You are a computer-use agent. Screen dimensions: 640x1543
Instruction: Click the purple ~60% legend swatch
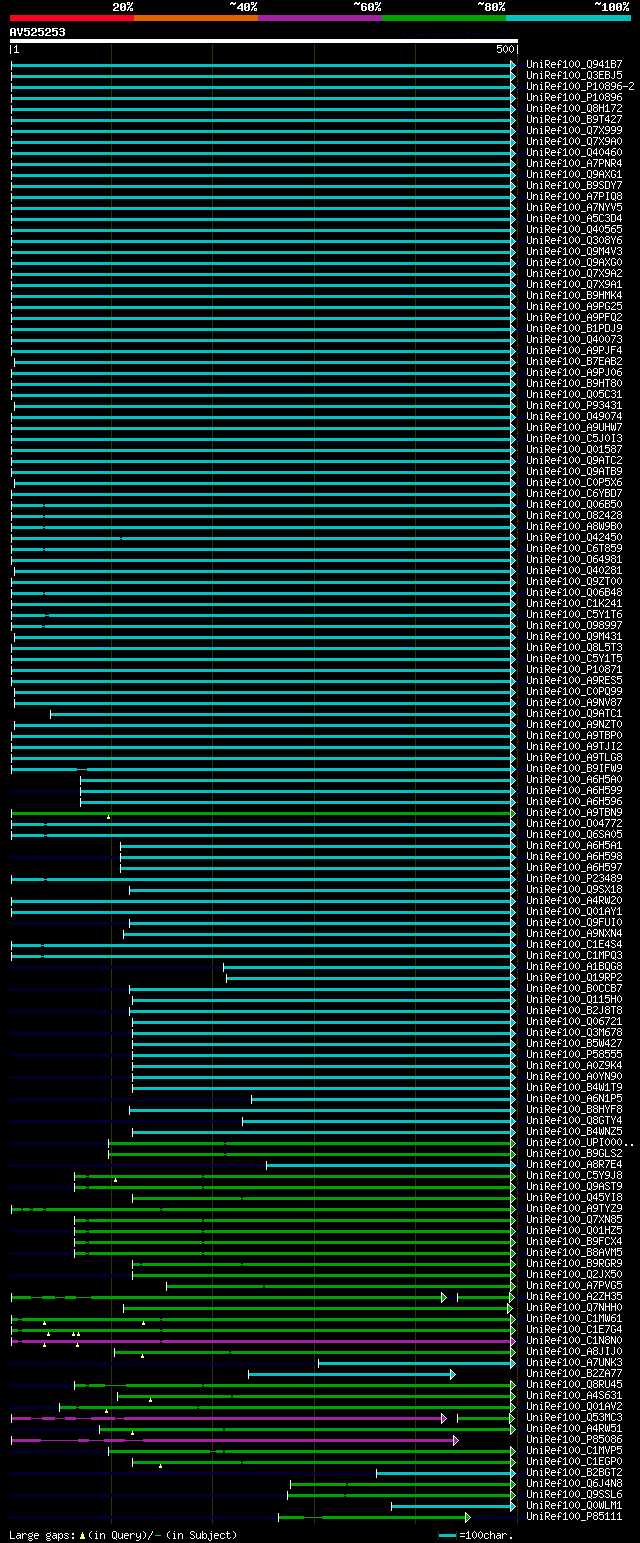(319, 18)
